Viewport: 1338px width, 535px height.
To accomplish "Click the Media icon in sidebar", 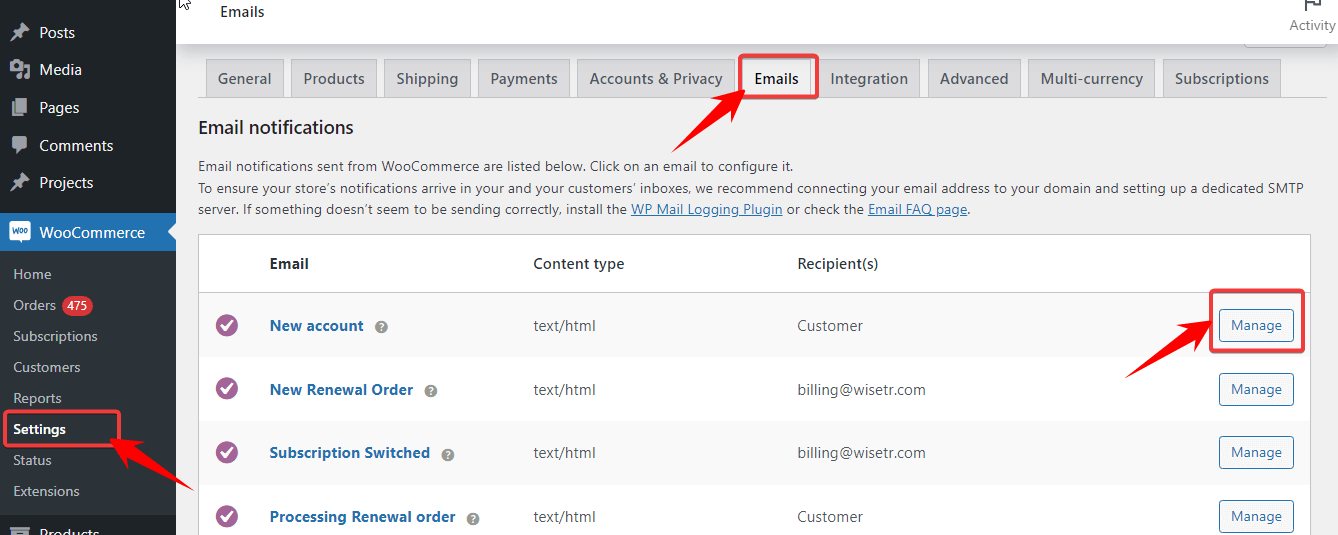I will pos(19,70).
